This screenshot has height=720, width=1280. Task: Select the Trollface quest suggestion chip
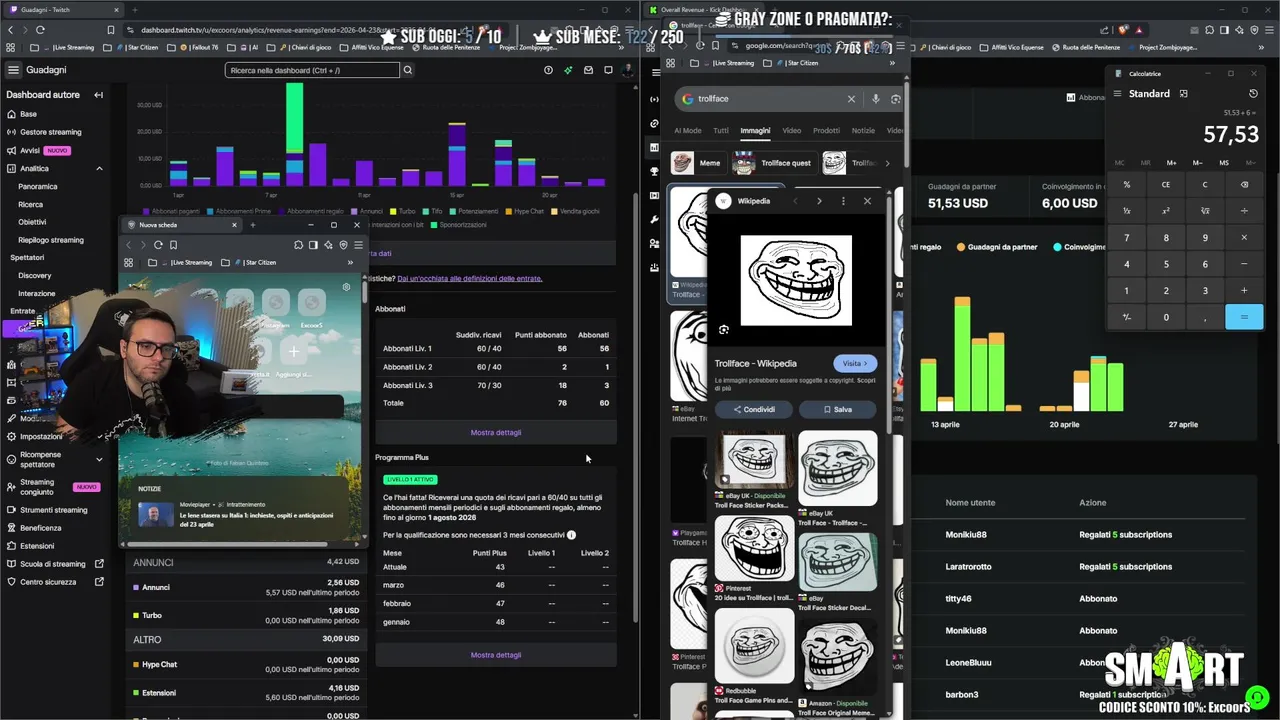773,163
